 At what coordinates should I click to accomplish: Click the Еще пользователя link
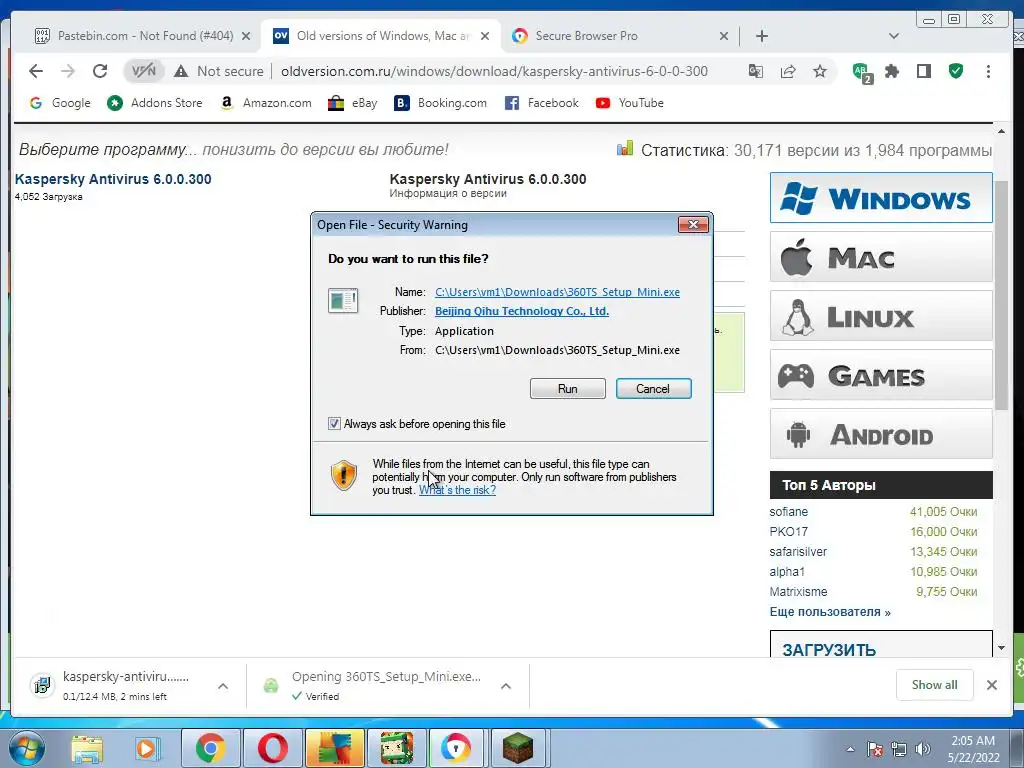pyautogui.click(x=829, y=612)
